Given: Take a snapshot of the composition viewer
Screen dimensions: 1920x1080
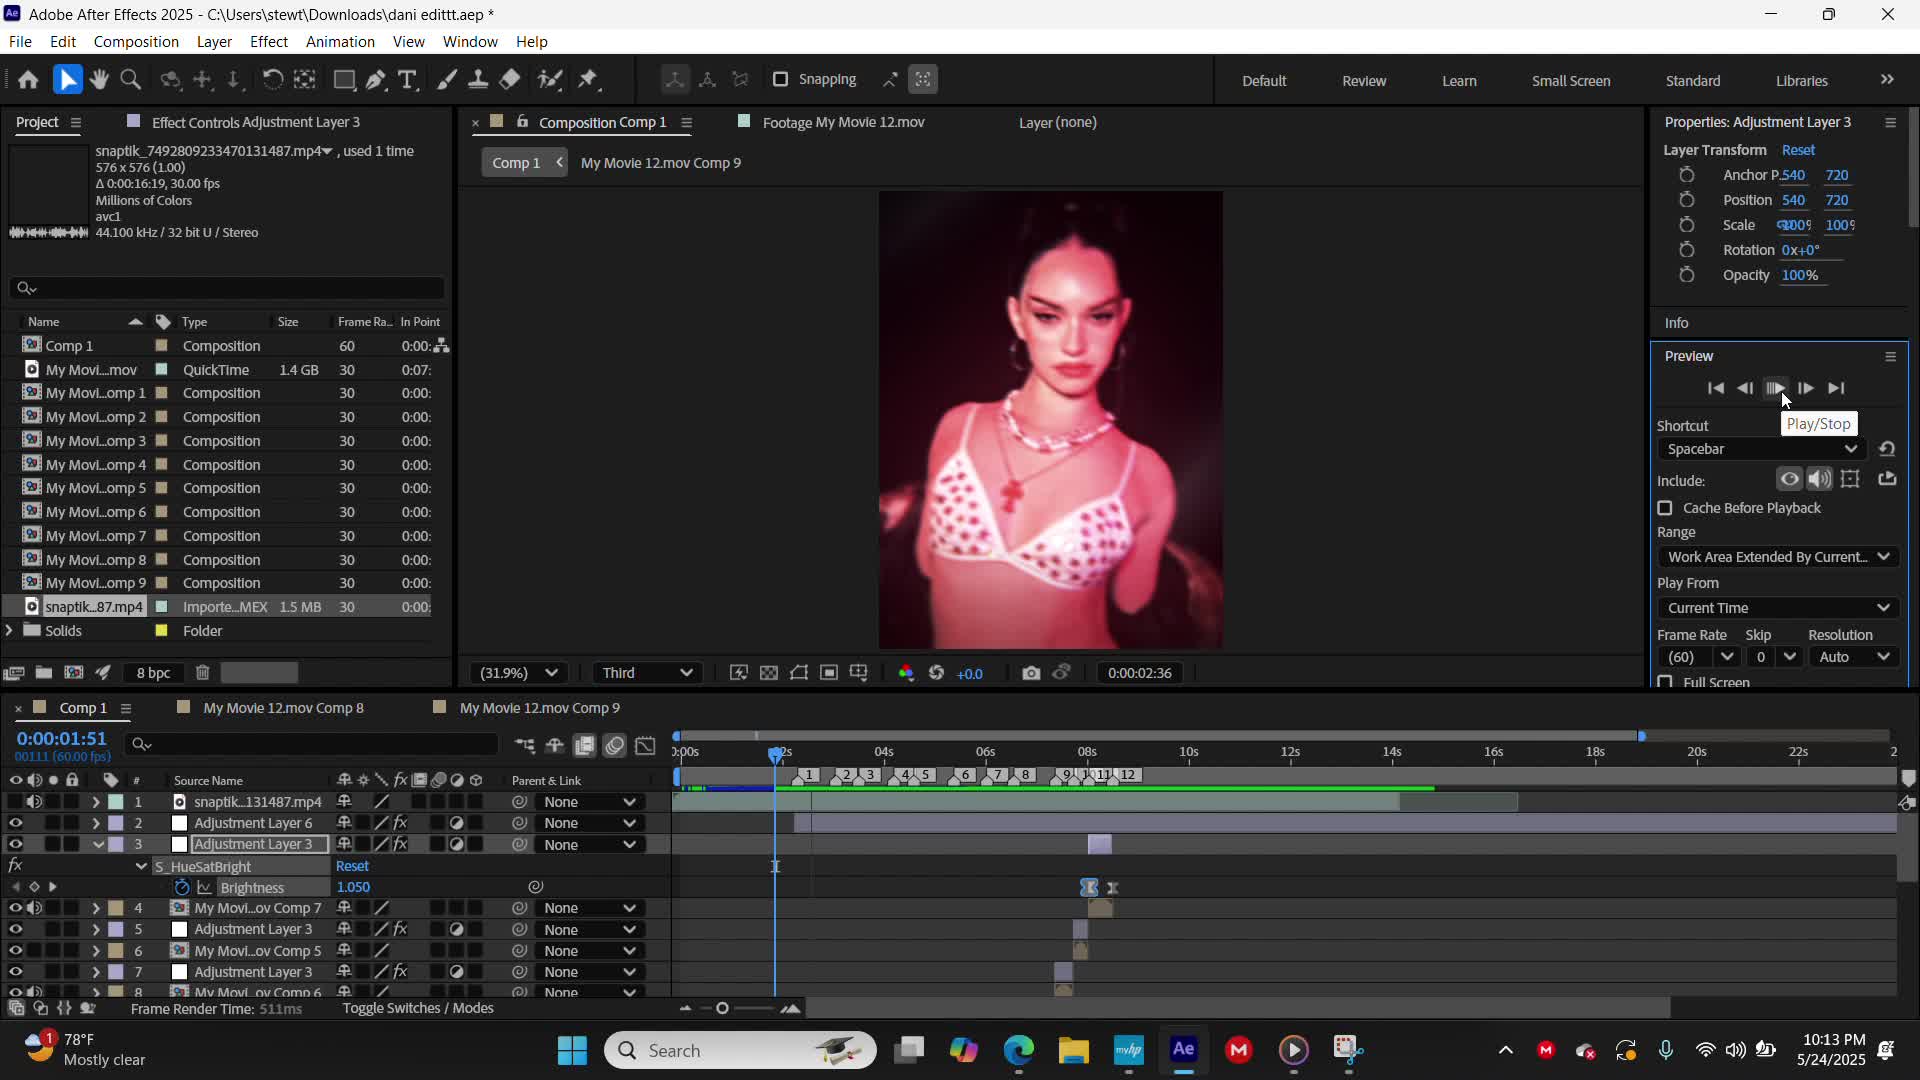Looking at the screenshot, I should tap(1032, 673).
